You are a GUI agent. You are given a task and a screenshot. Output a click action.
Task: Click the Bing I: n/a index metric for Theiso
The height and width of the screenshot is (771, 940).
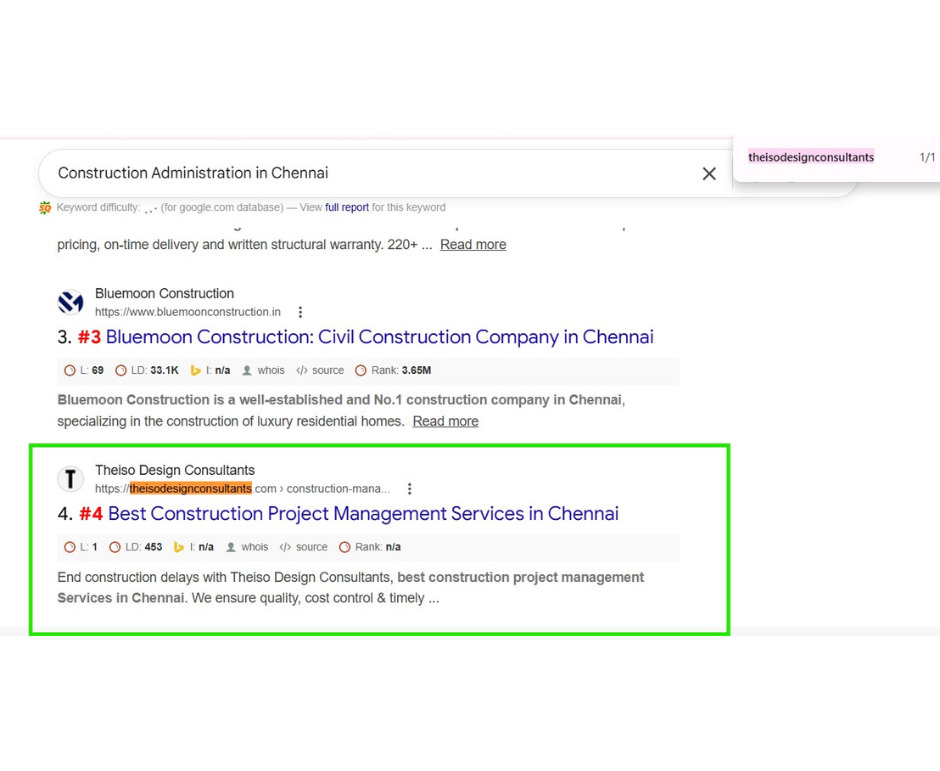click(x=194, y=547)
